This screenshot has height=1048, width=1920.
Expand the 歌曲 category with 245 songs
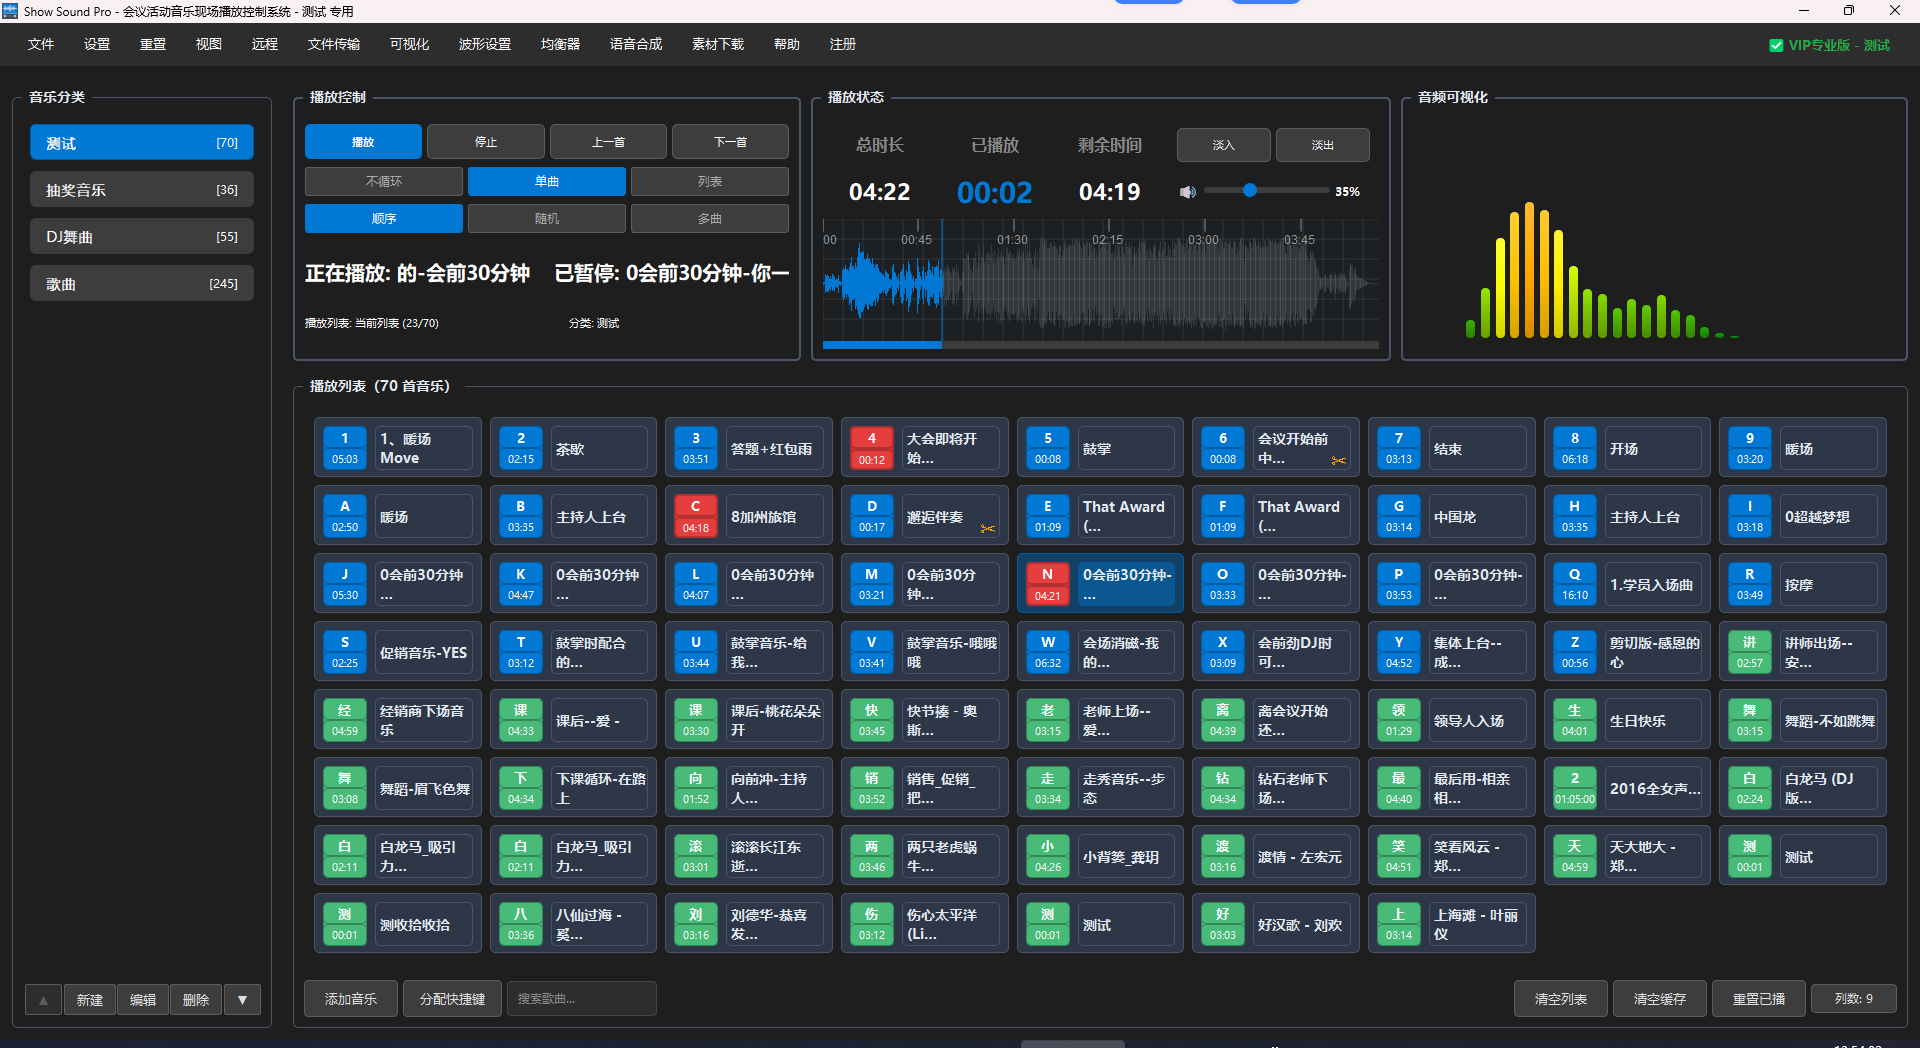(141, 284)
